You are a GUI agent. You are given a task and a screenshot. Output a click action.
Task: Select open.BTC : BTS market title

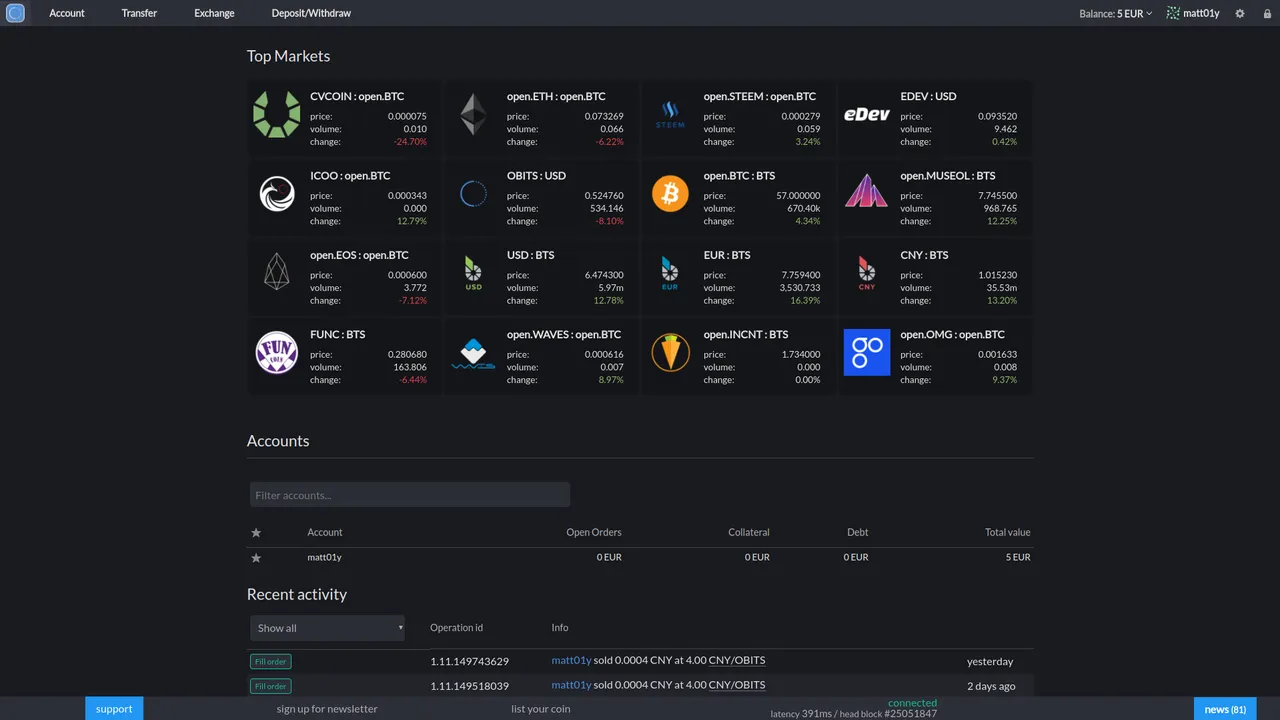tap(739, 176)
